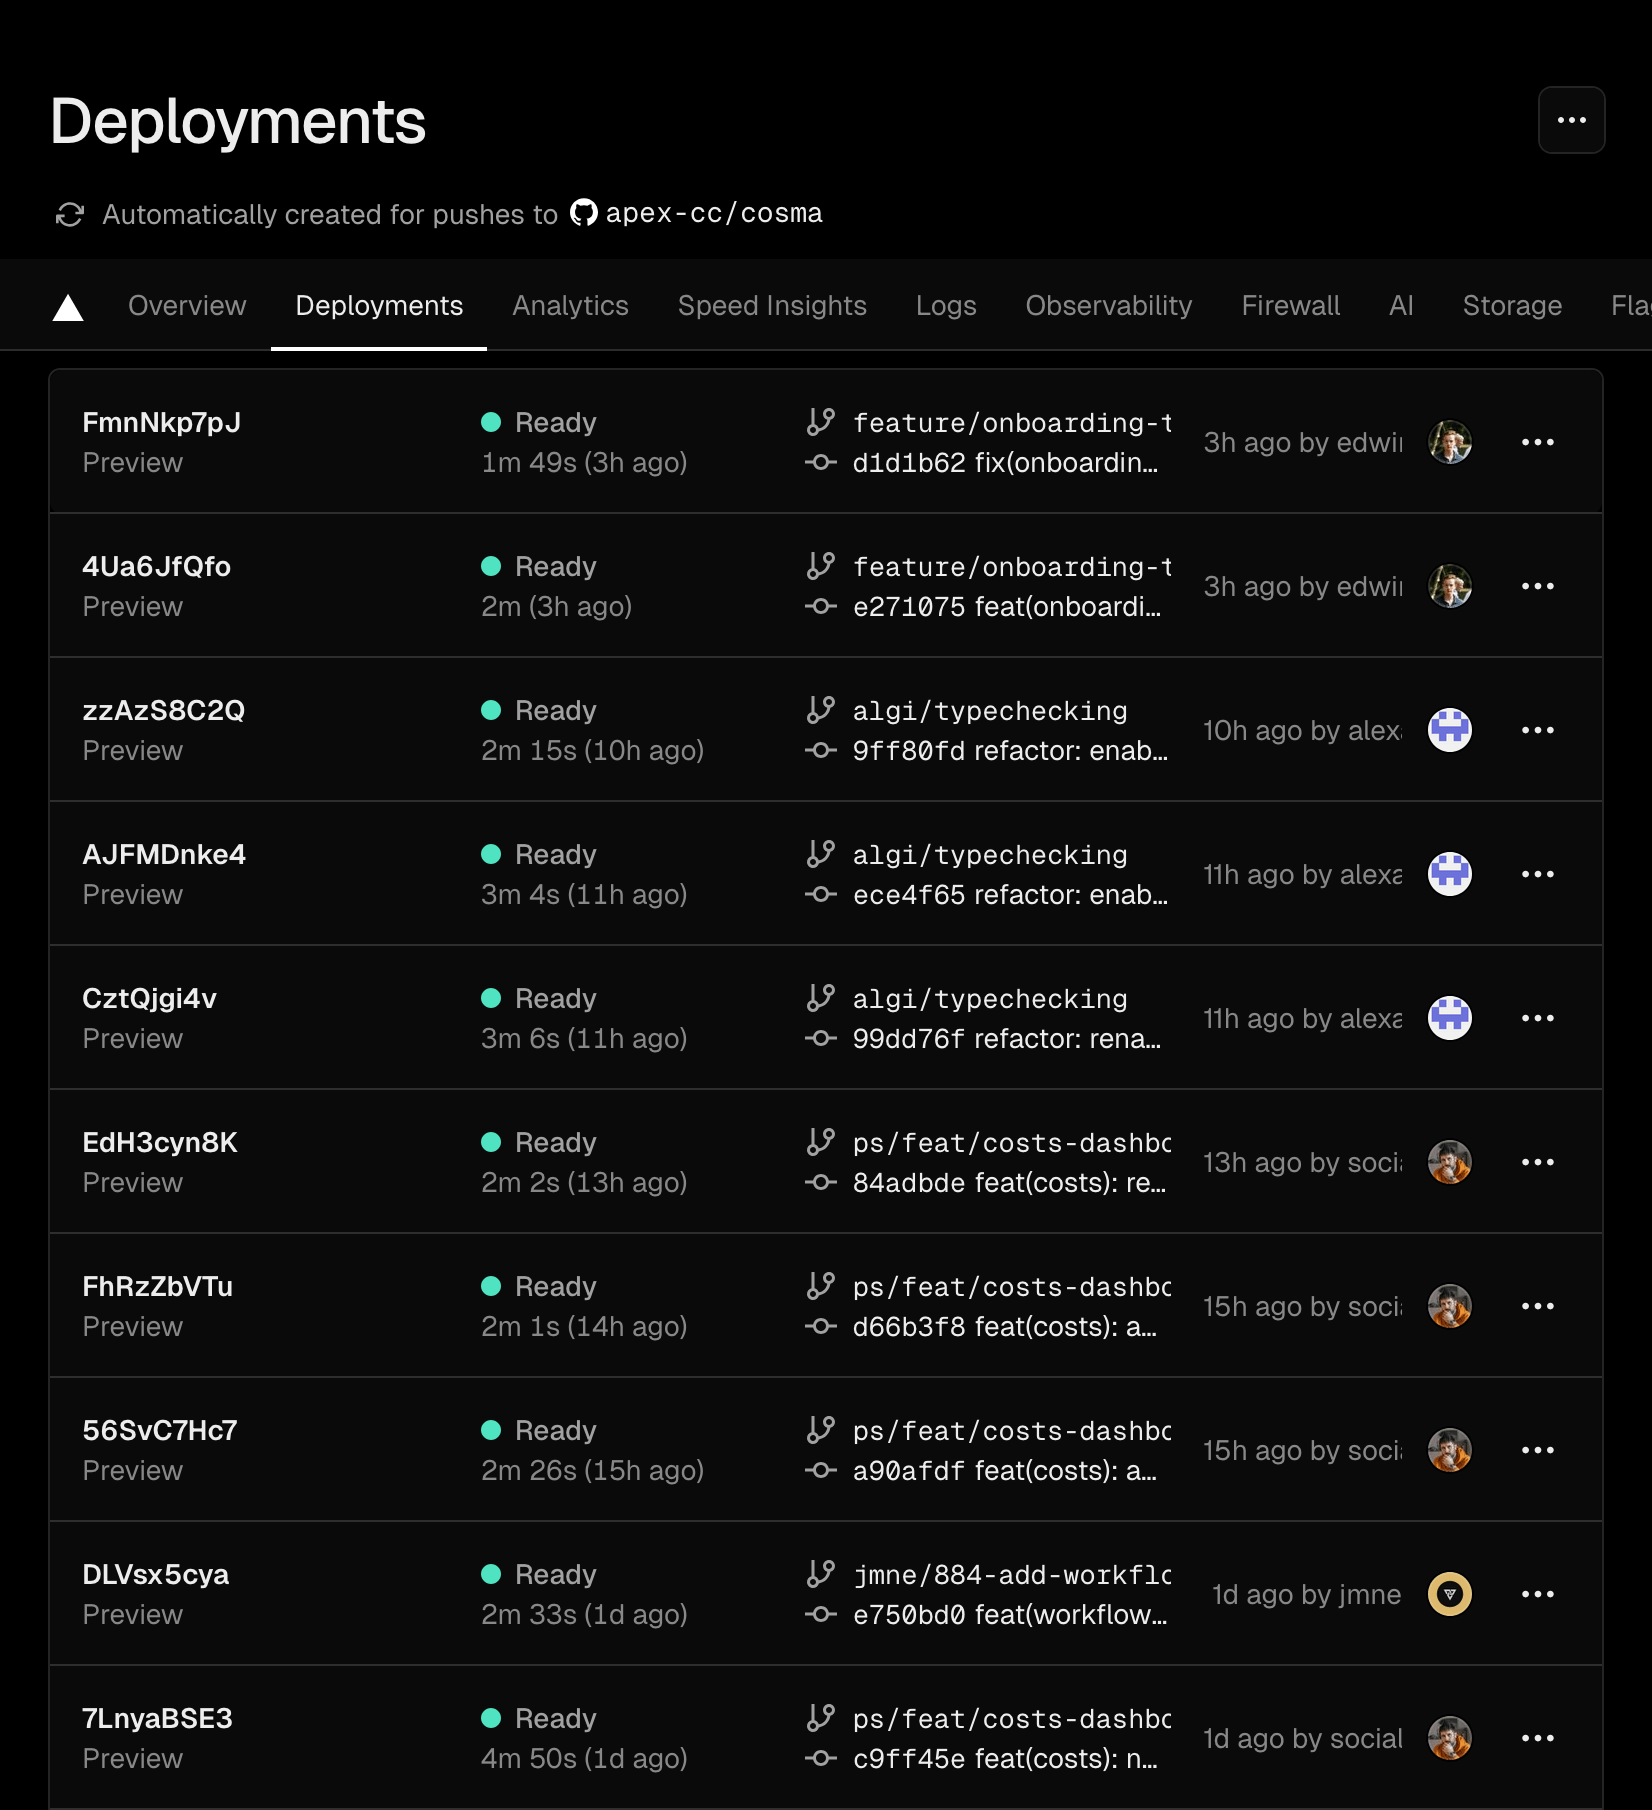
Task: Click author avatar on FhRzZbVTu row
Action: pos(1449,1306)
